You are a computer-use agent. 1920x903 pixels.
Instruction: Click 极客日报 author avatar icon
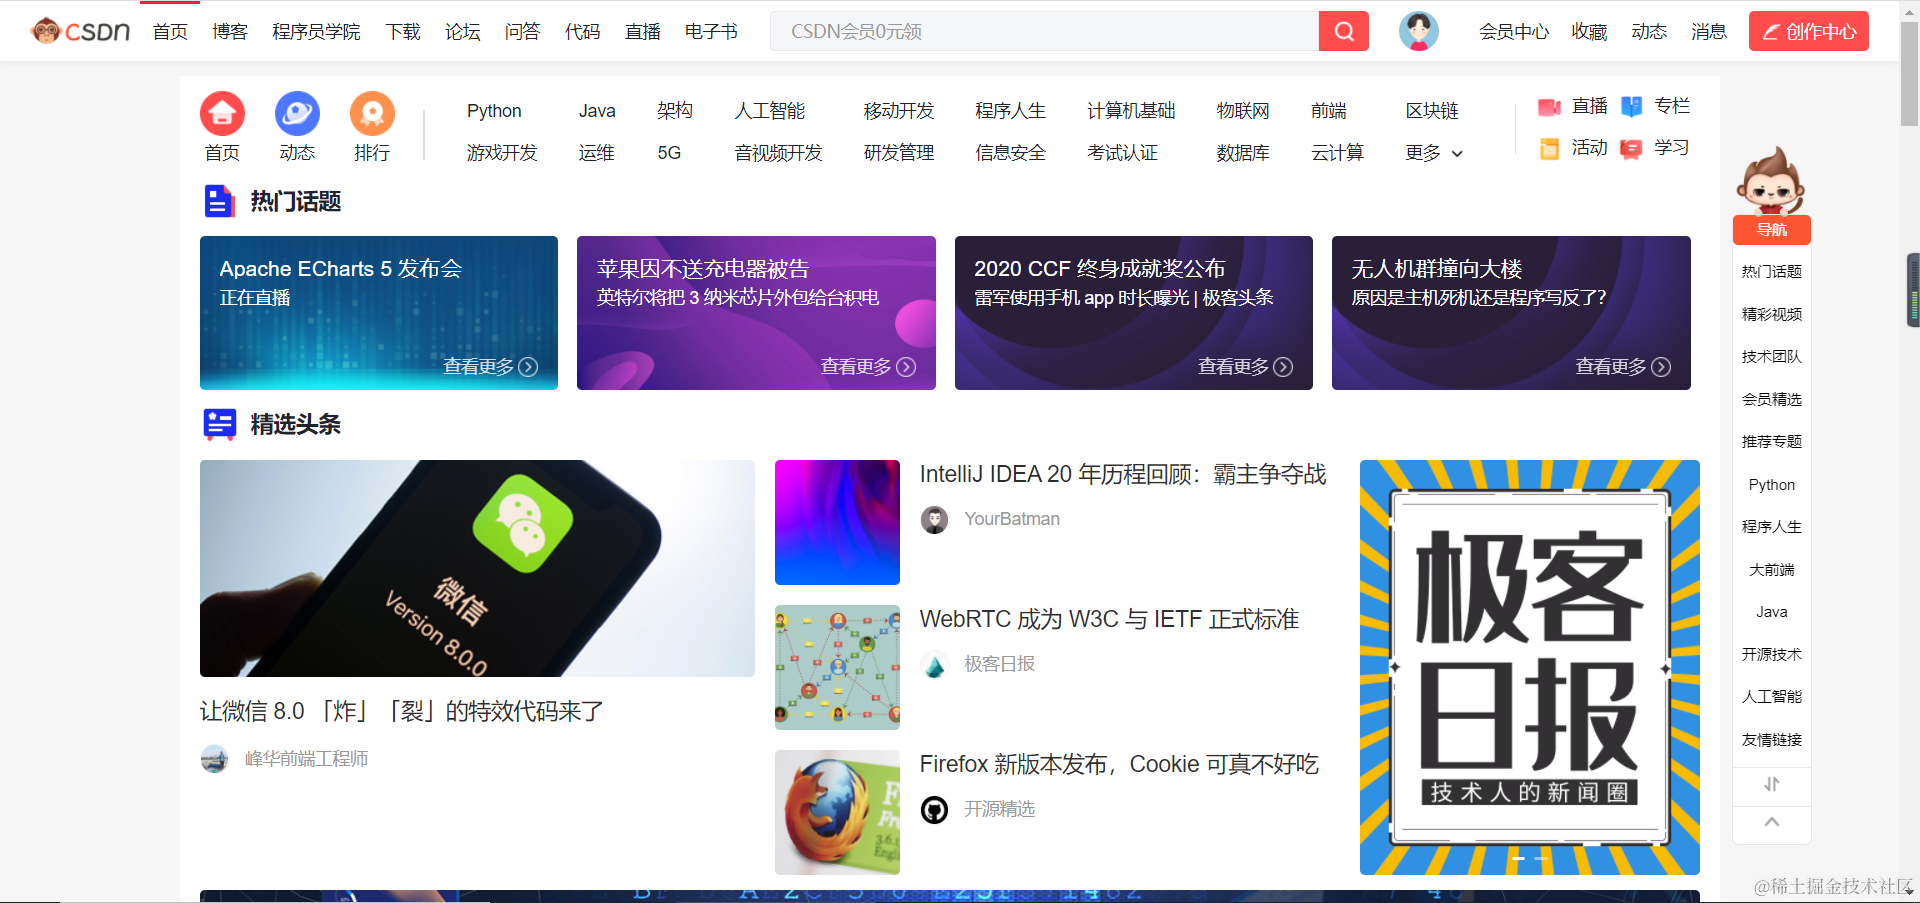(934, 665)
